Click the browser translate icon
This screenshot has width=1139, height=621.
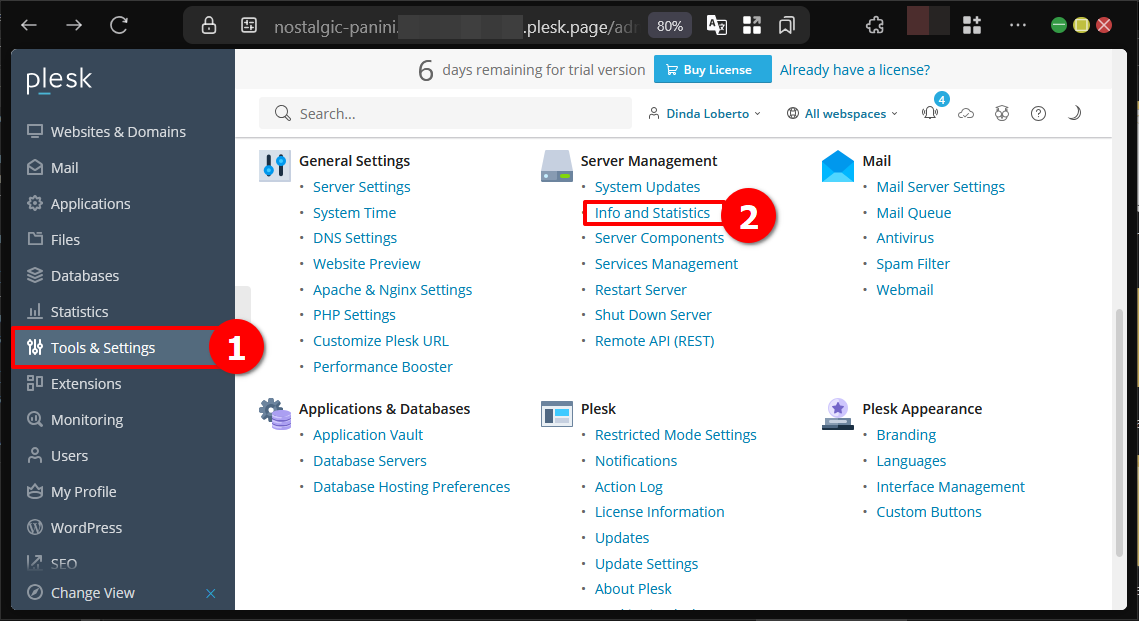coord(716,25)
